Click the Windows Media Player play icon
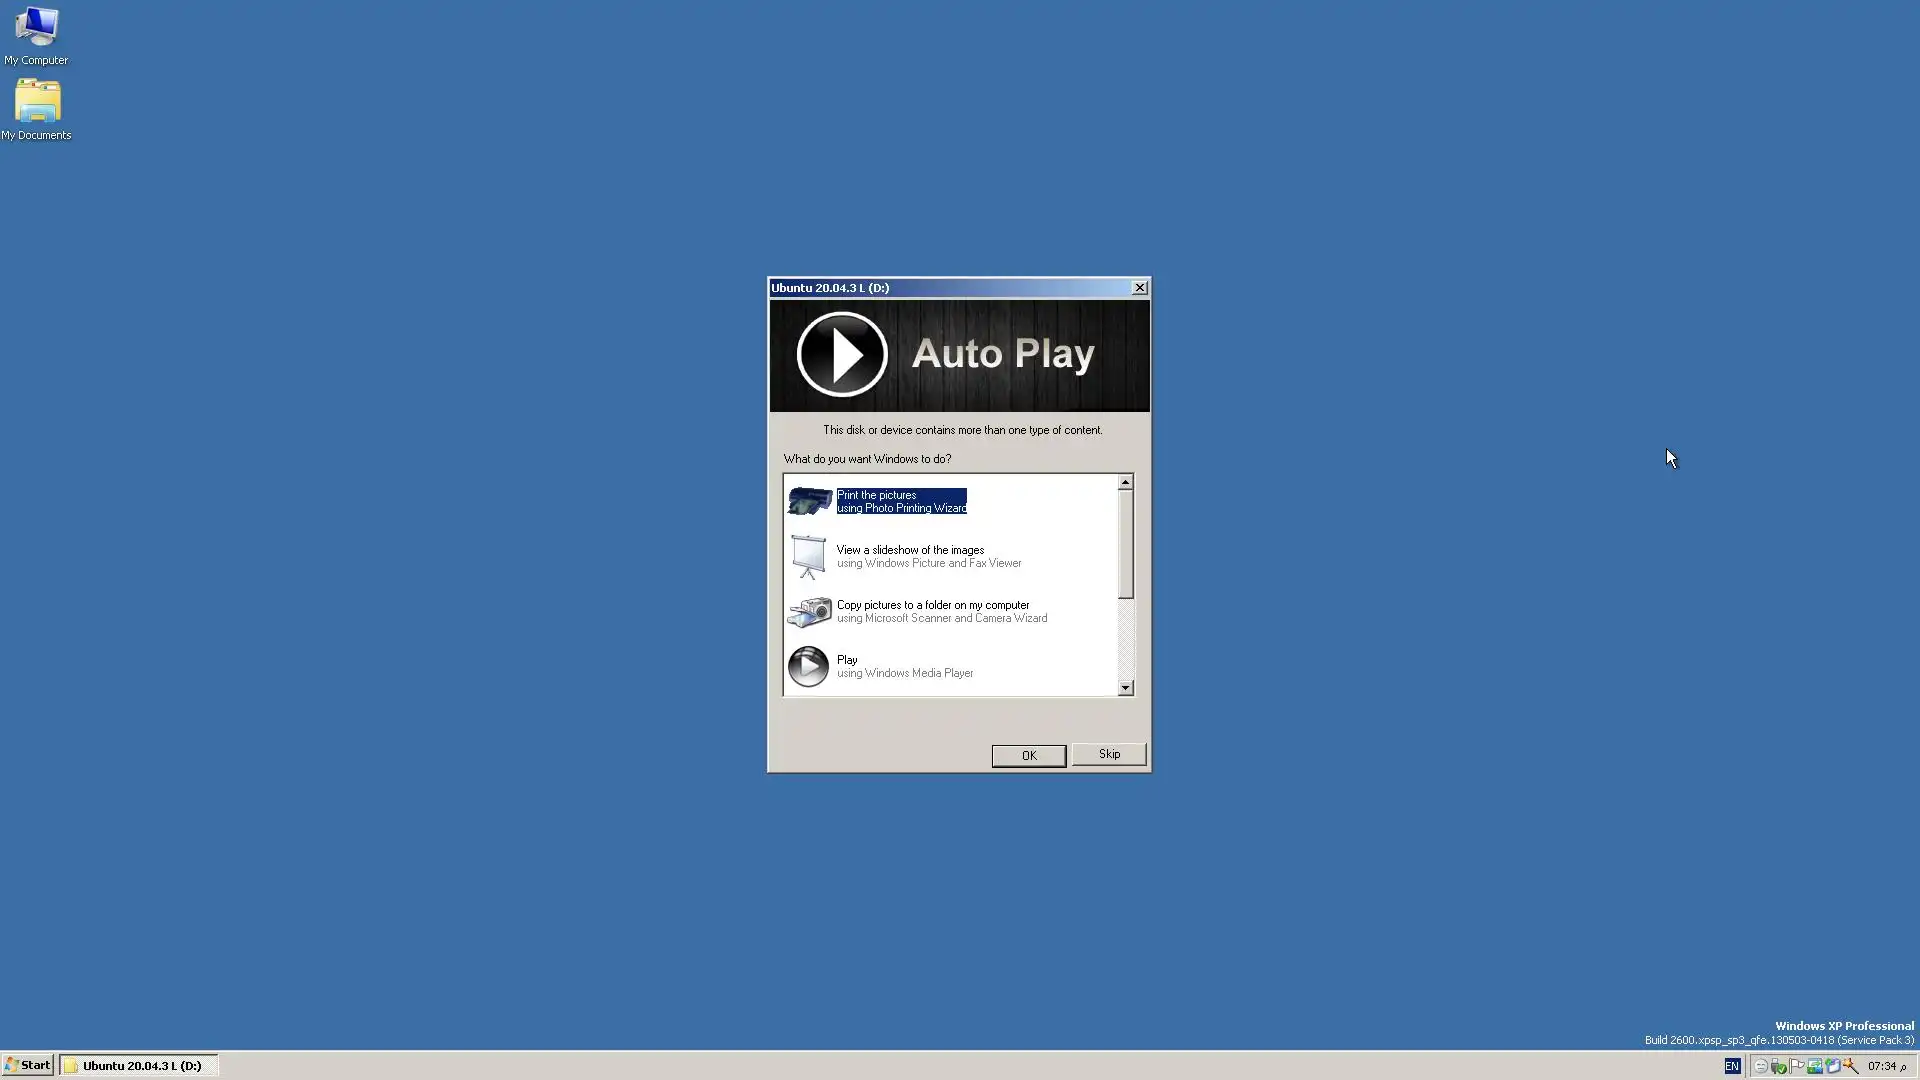The width and height of the screenshot is (1920, 1080). (x=808, y=666)
